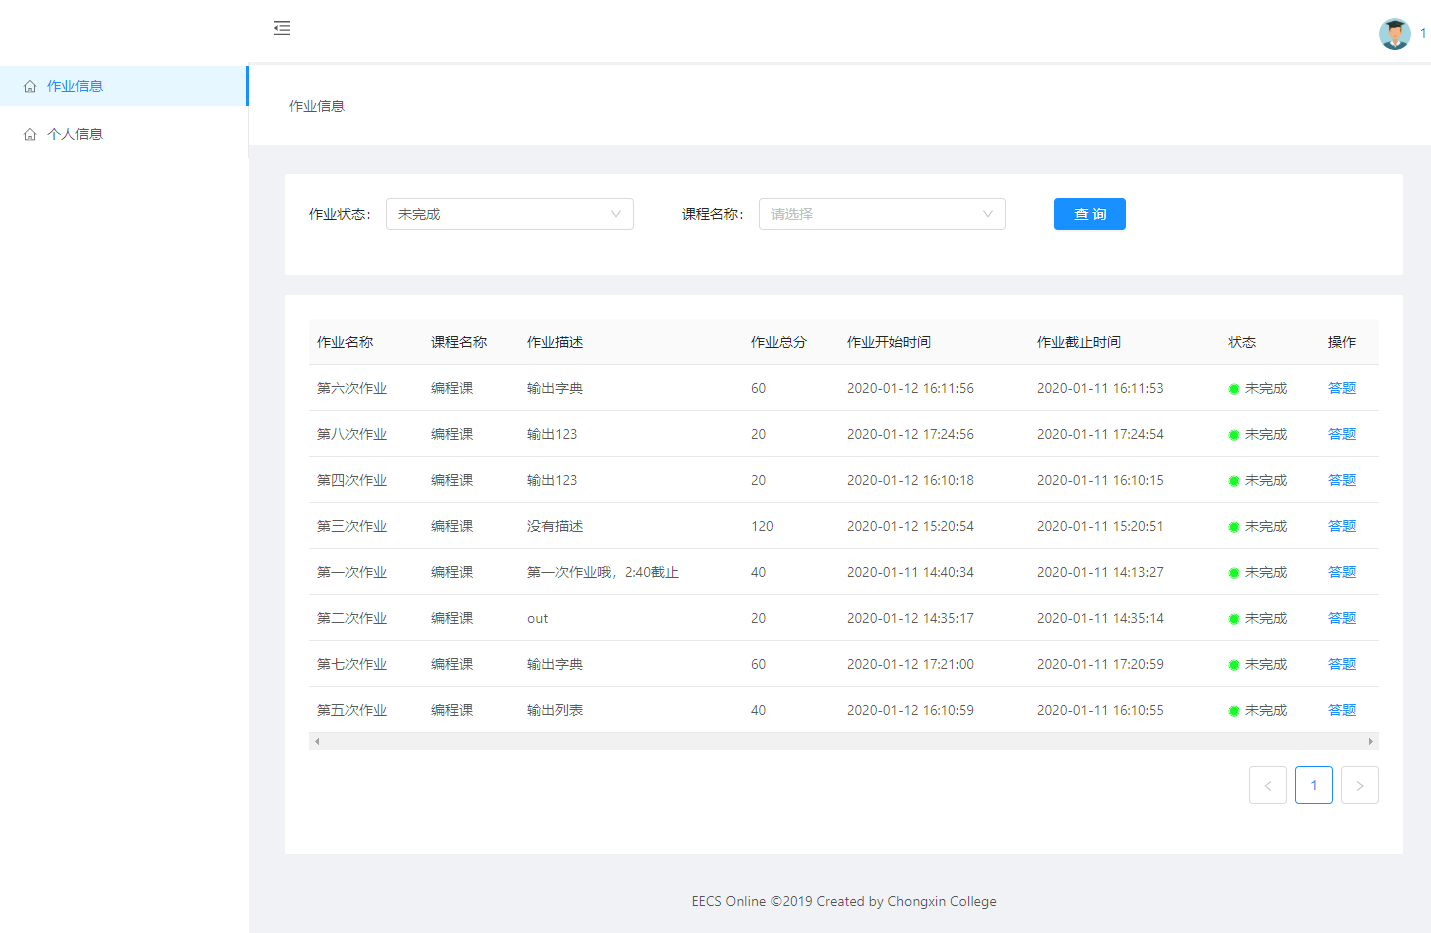The image size is (1431, 933).
Task: Click deadline 2020-01-11 17:24:54
Action: 1100,434
